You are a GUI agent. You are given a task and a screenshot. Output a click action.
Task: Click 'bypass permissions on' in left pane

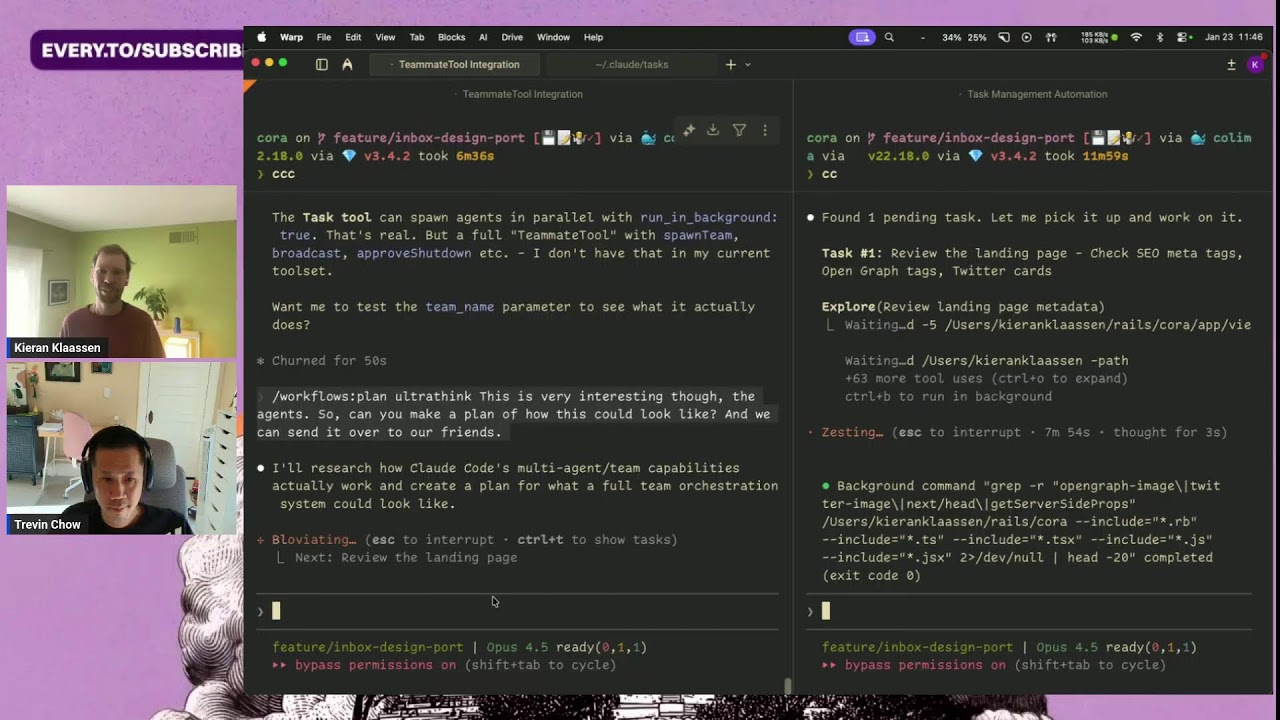(375, 665)
